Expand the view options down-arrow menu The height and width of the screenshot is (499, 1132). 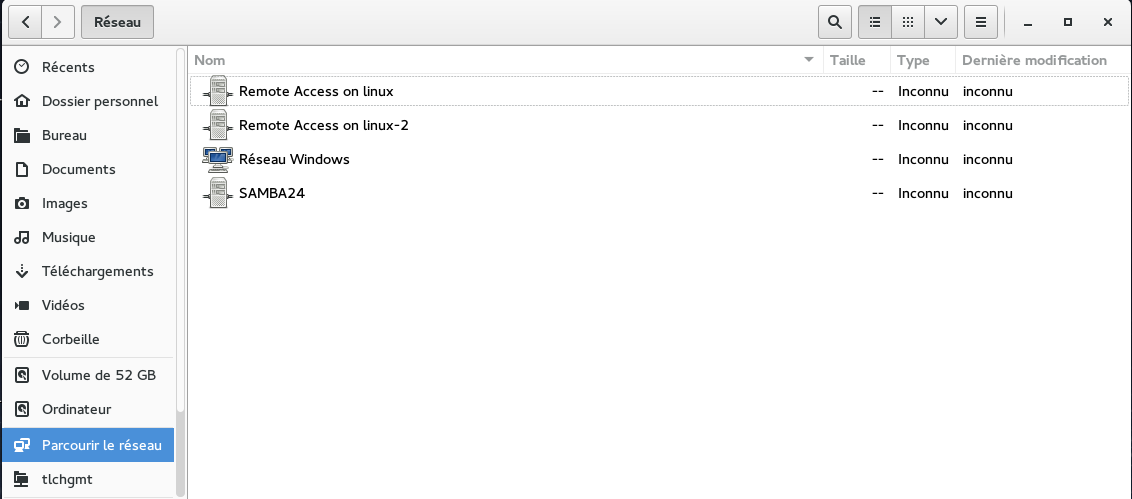click(x=941, y=22)
